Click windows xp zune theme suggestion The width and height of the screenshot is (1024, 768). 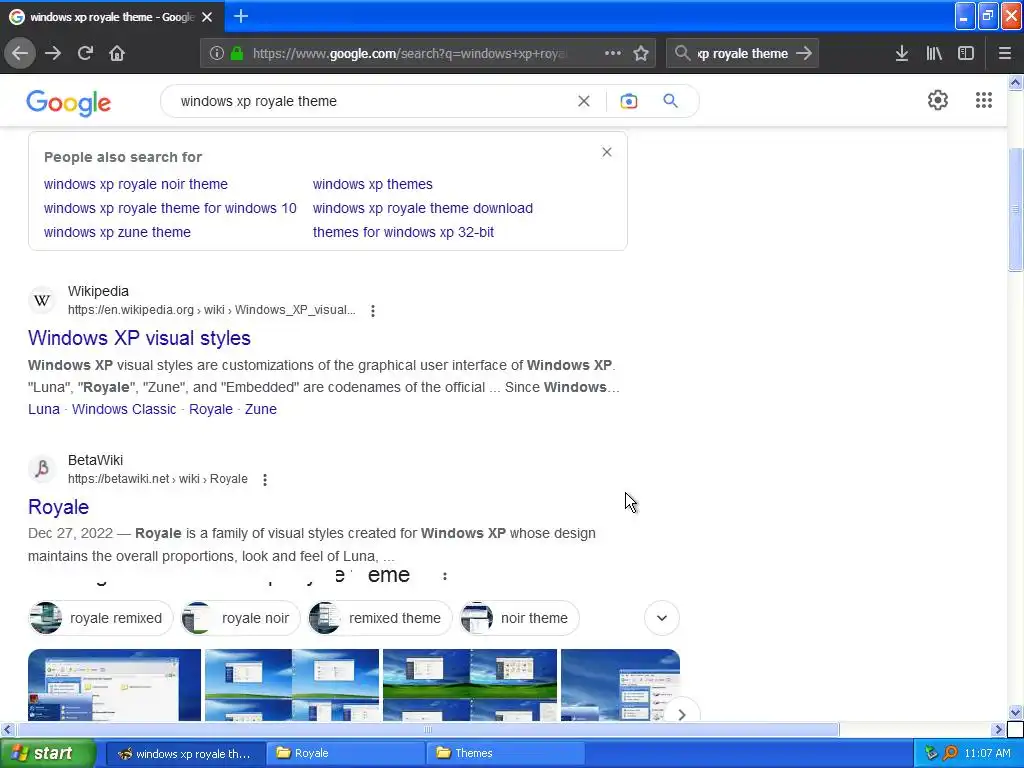(x=117, y=232)
